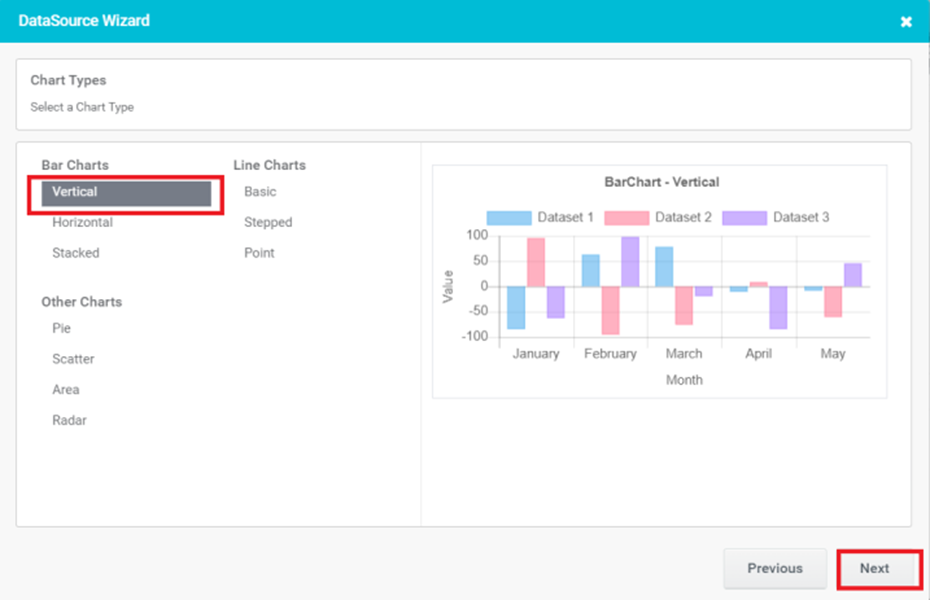Screen dimensions: 930x600
Task: Click the Select a Chart Type subtitle
Action: click(x=82, y=107)
